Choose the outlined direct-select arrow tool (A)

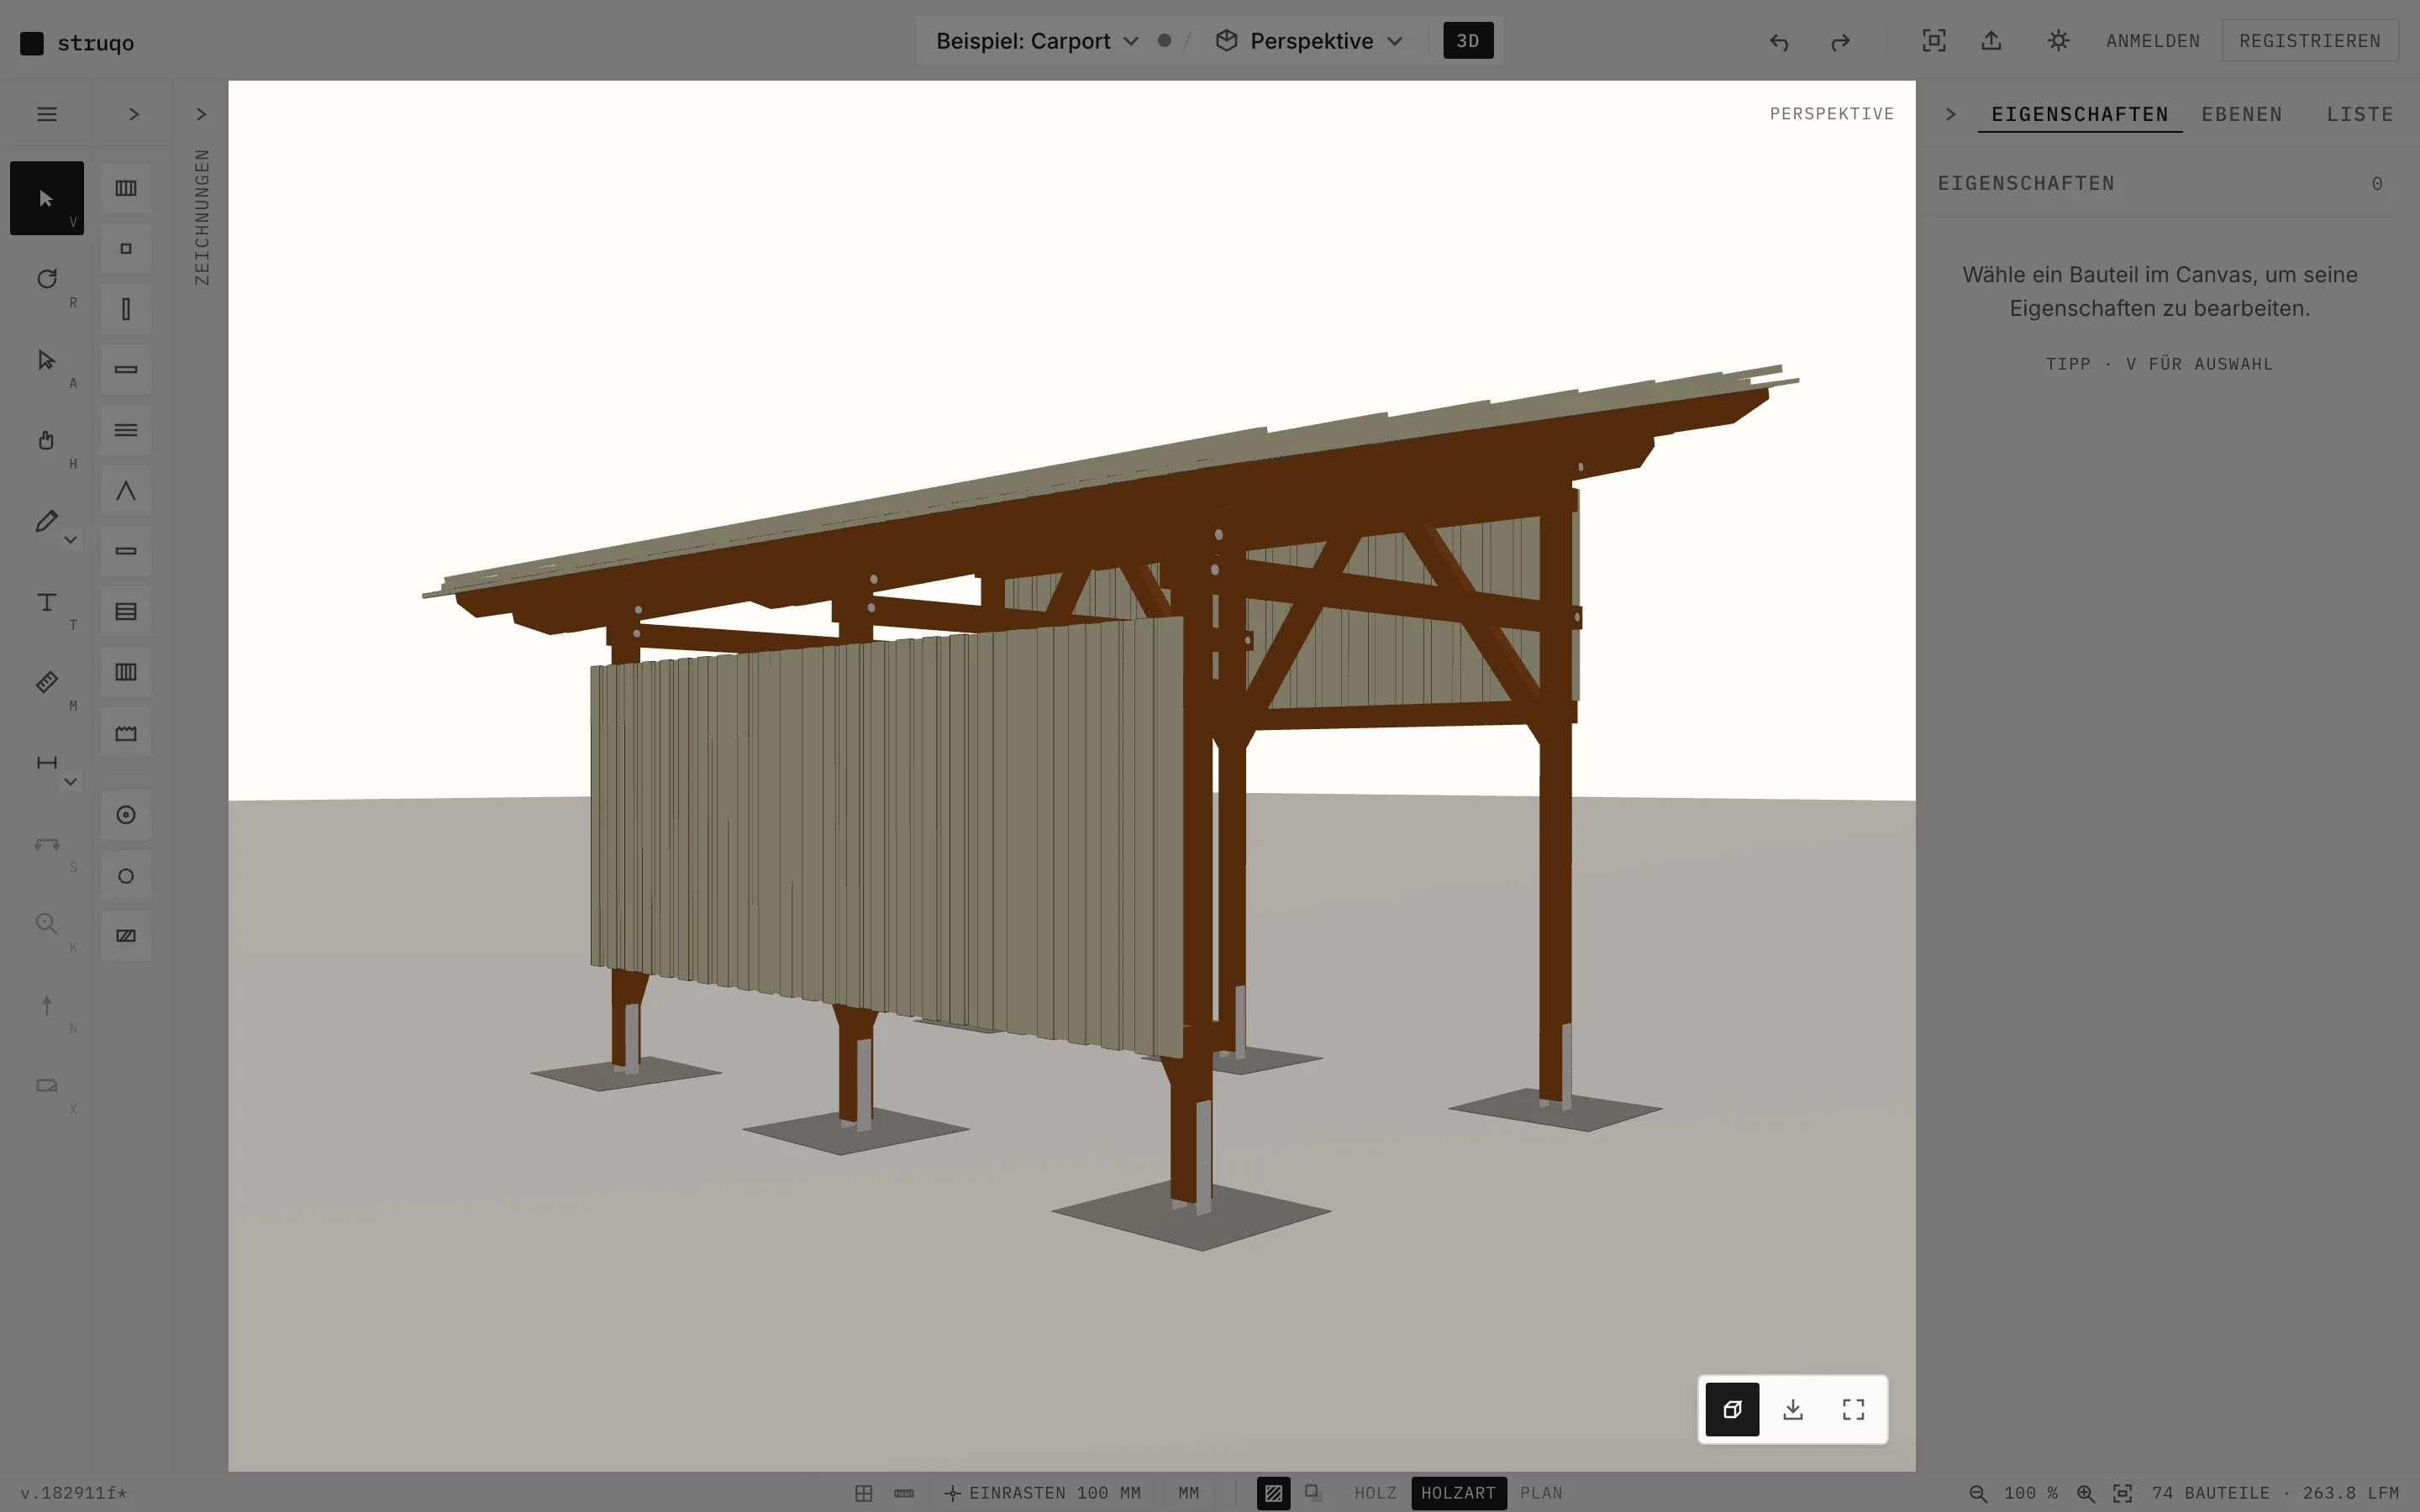tap(46, 360)
